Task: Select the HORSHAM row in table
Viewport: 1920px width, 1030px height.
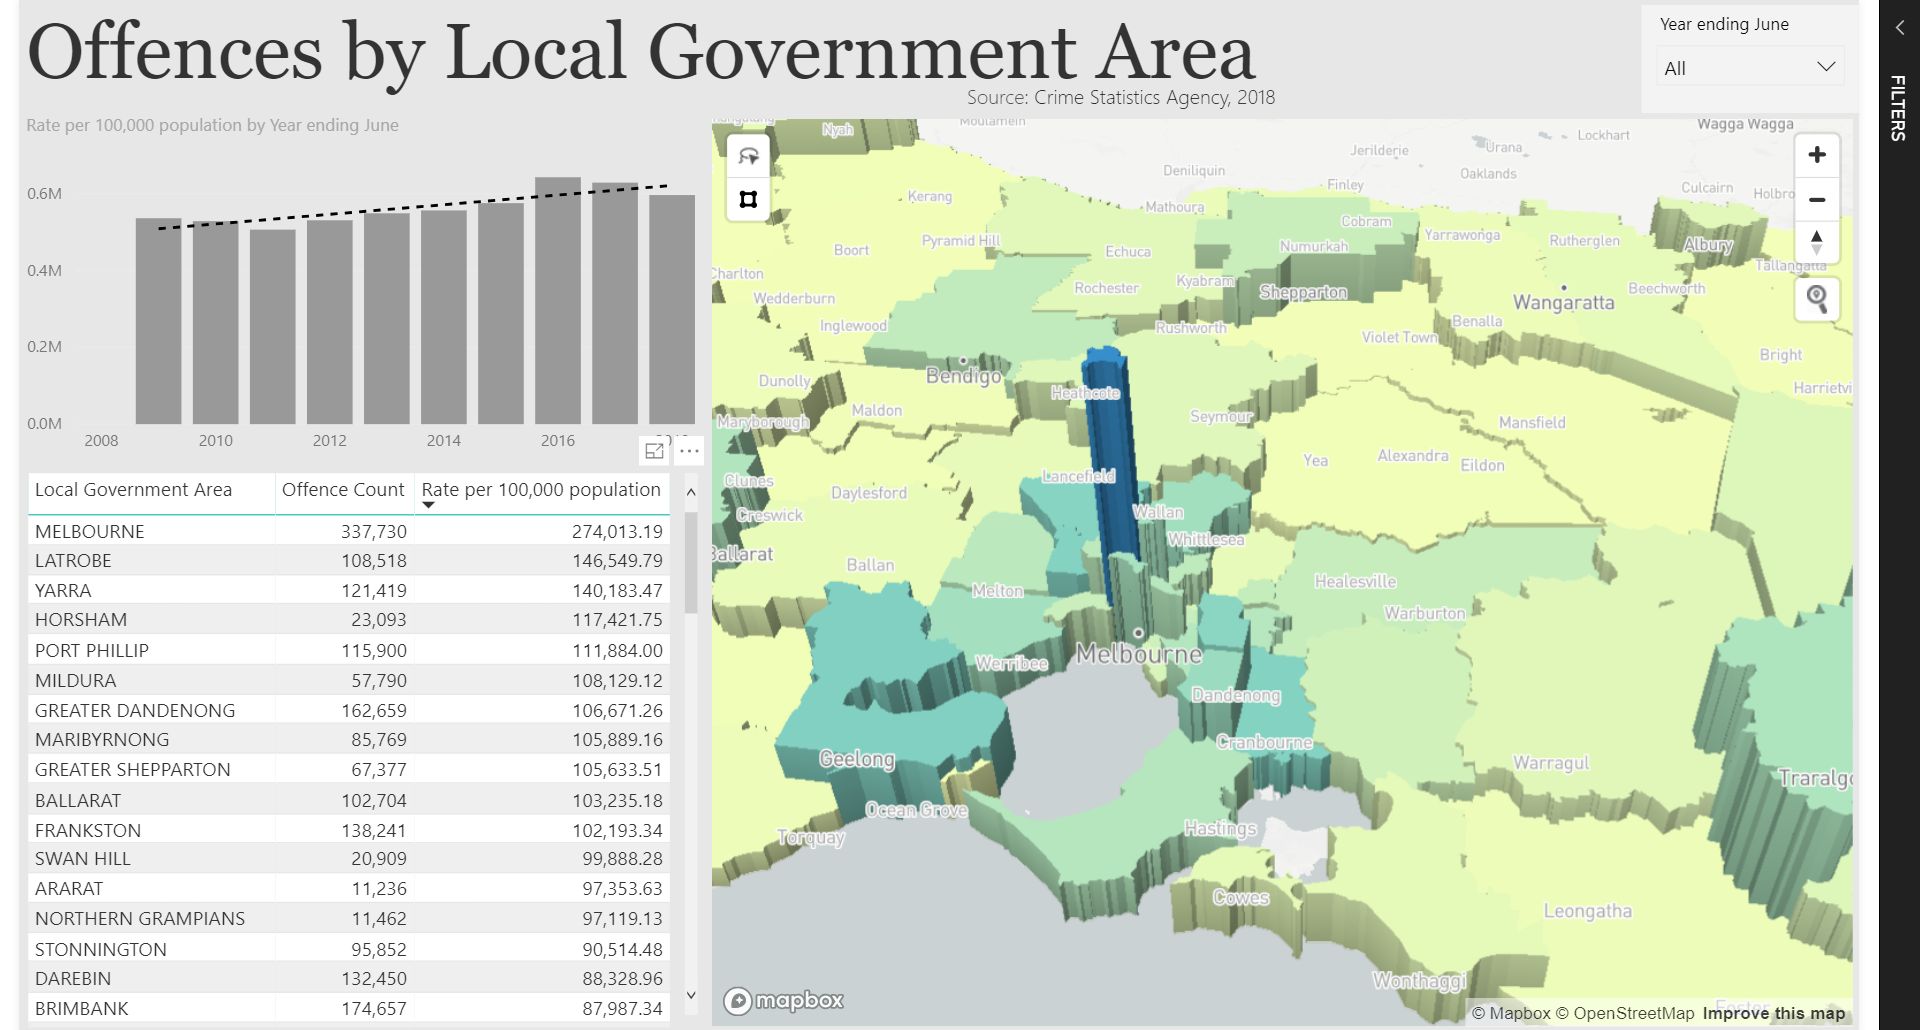Action: click(349, 619)
